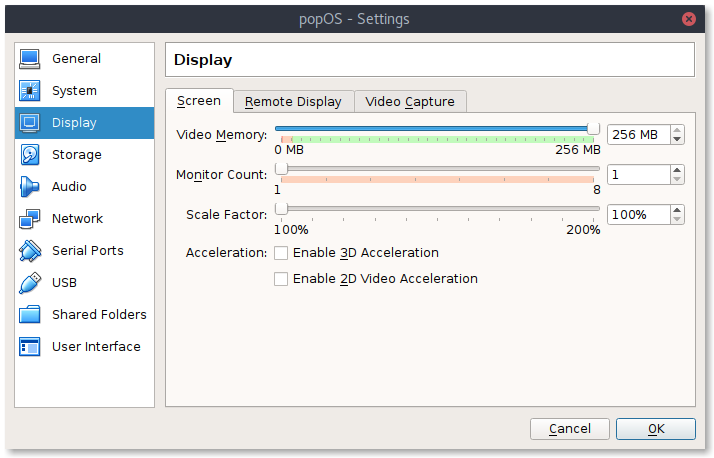Viewport: 714px width, 458px height.
Task: Open the USB plug icon
Action: tap(30, 283)
